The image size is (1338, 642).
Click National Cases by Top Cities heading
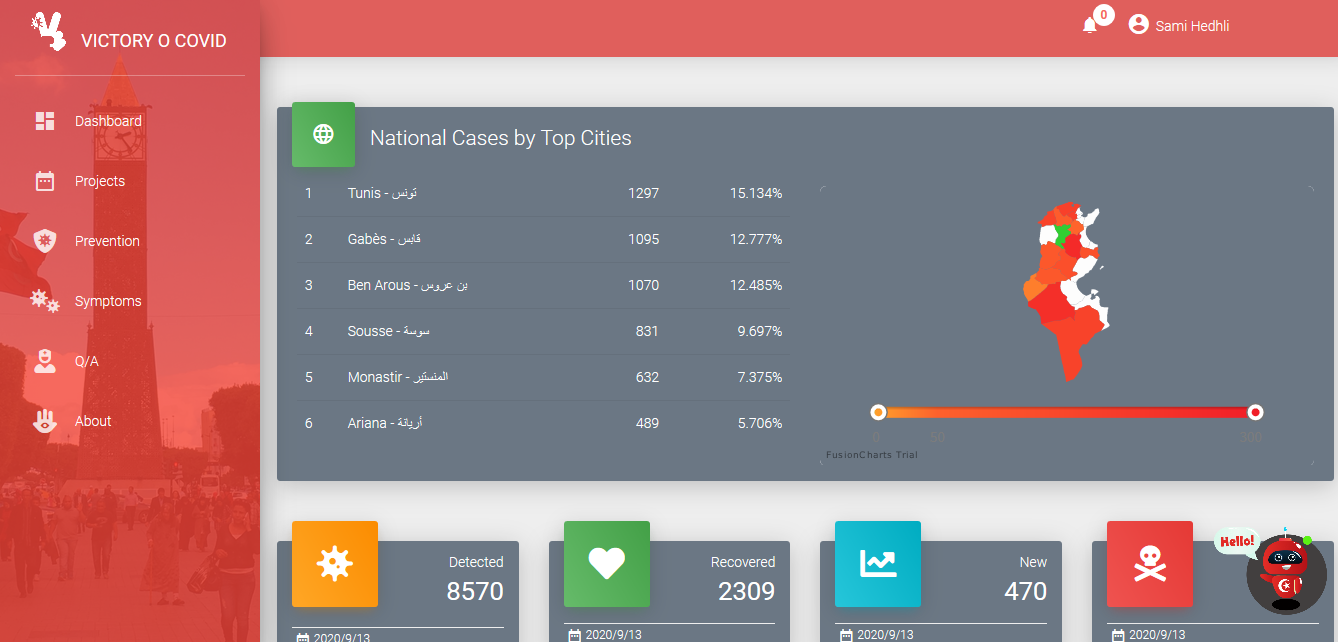tap(501, 138)
